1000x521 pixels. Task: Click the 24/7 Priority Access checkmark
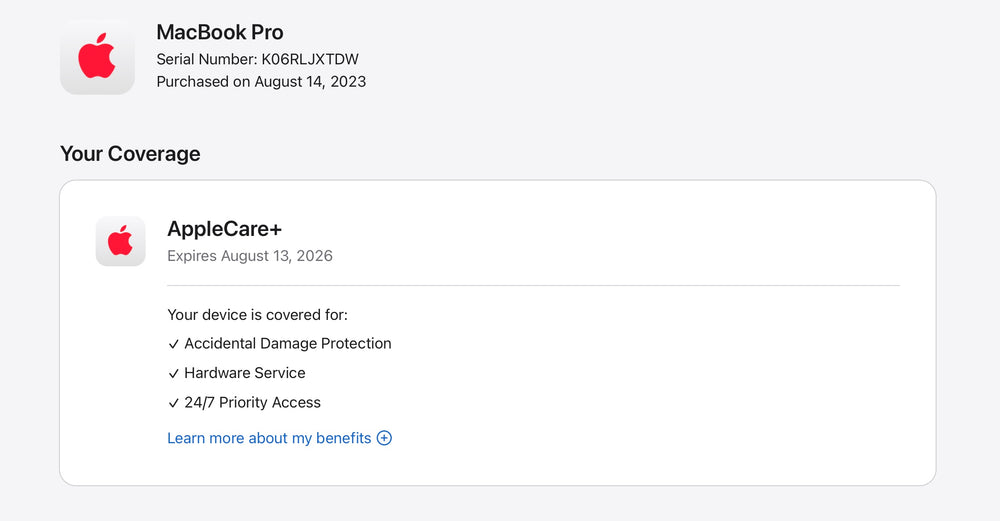click(174, 403)
